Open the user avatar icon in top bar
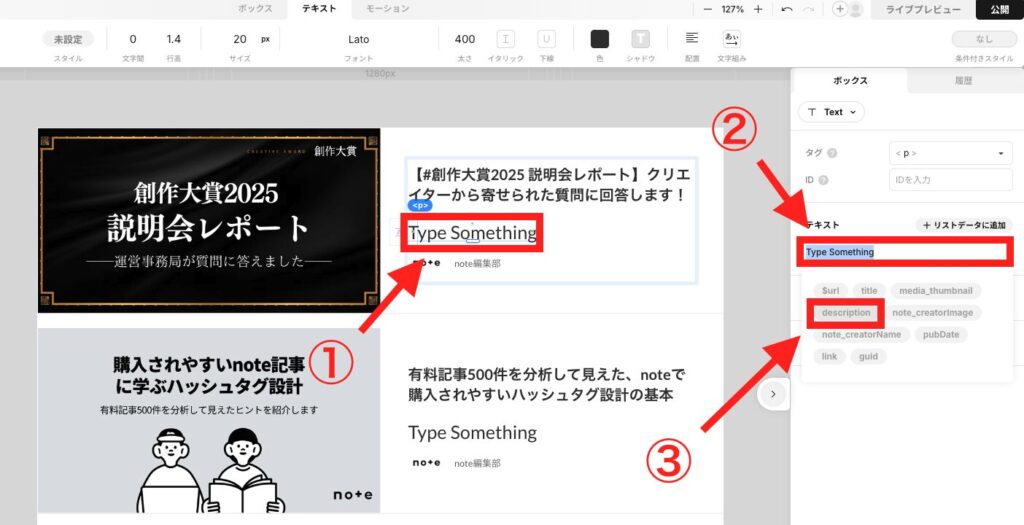Image resolution: width=1024 pixels, height=525 pixels. (x=855, y=9)
